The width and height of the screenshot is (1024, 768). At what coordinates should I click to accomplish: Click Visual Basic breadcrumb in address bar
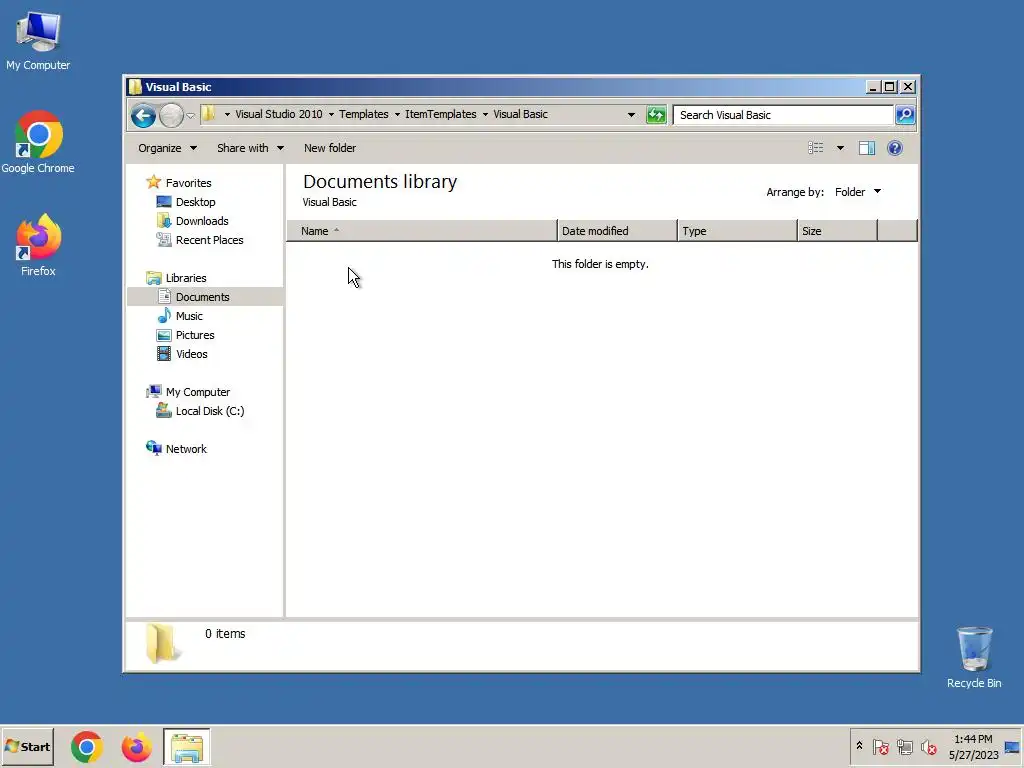[520, 114]
